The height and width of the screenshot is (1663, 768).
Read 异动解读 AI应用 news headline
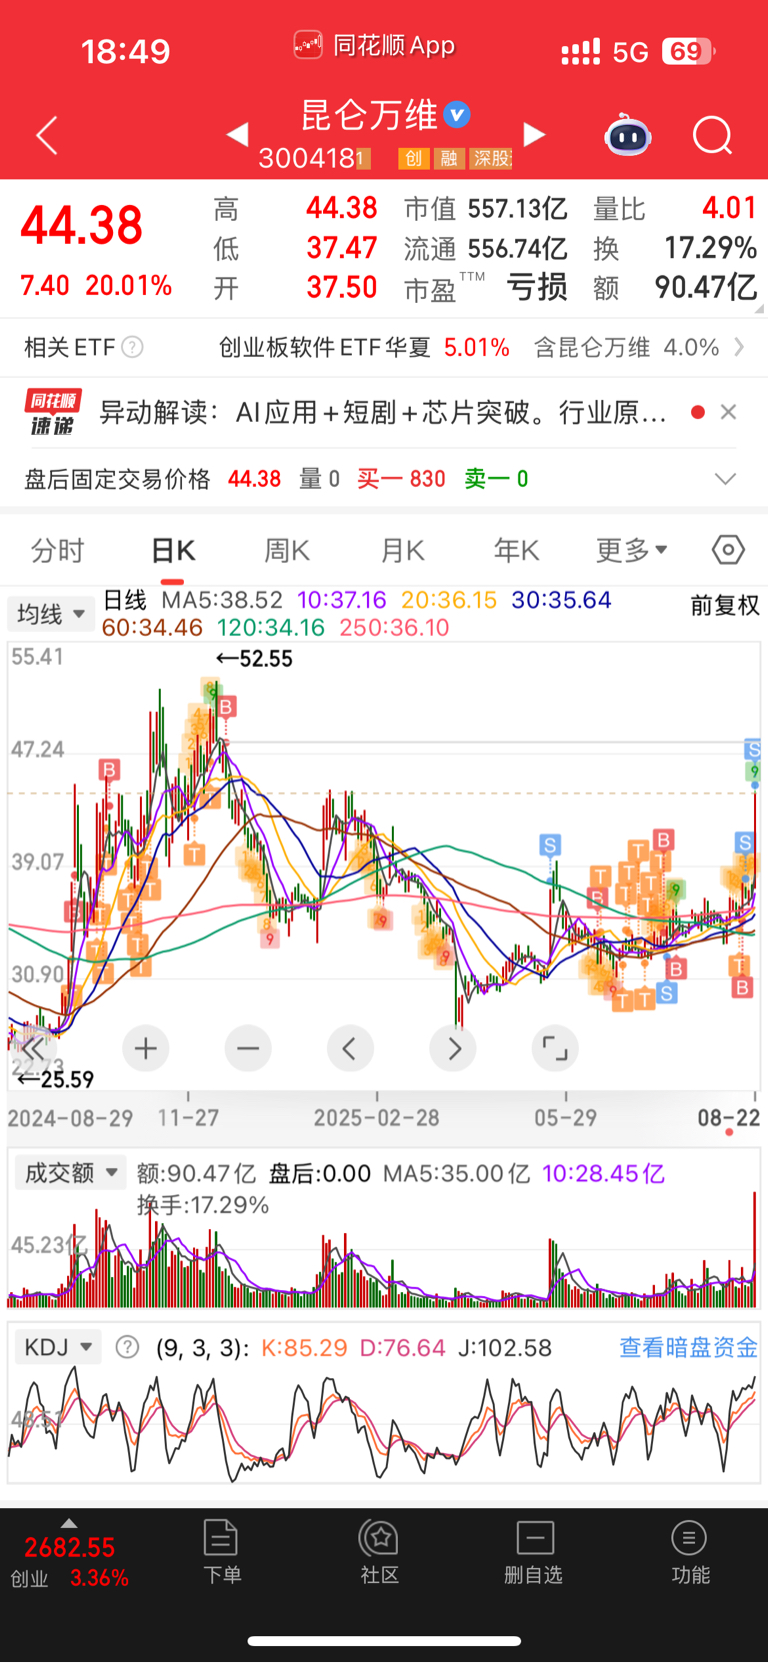383,412
